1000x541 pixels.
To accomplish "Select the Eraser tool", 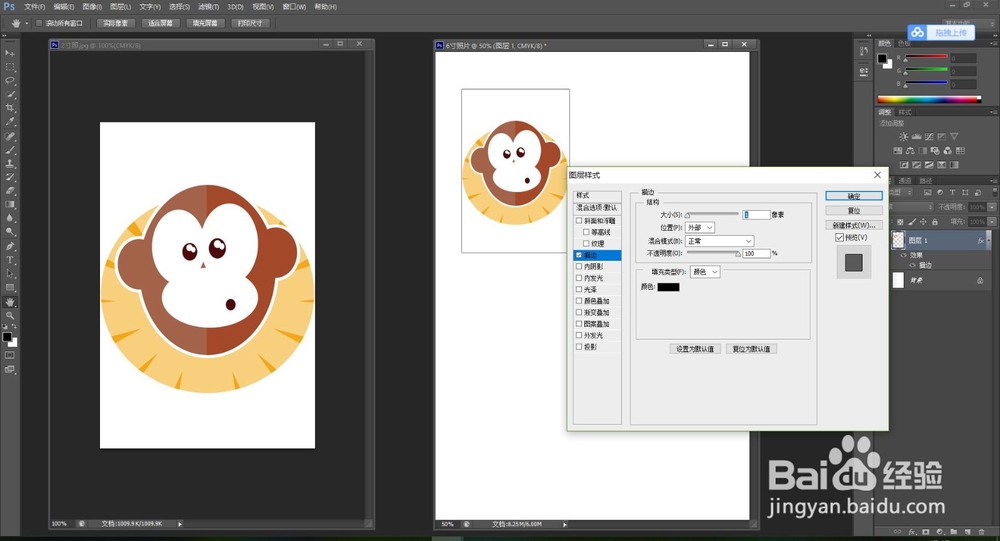I will 10,191.
